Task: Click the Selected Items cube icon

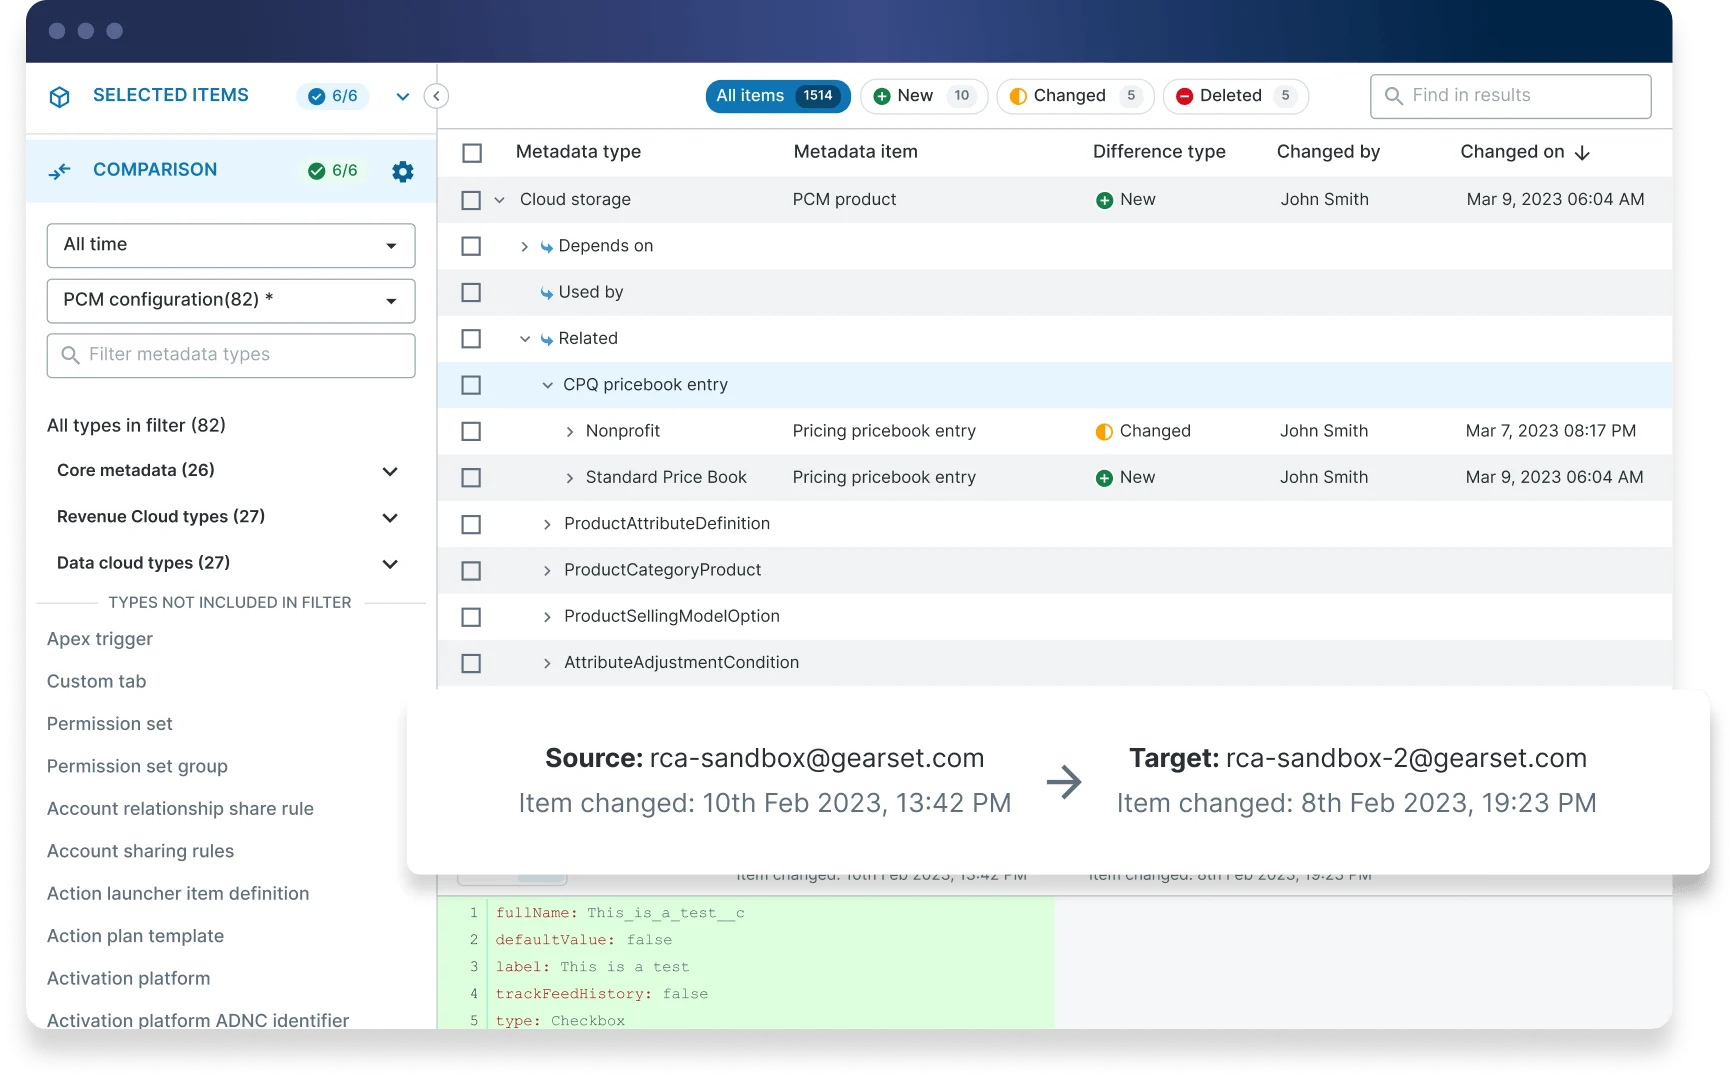Action: [60, 97]
